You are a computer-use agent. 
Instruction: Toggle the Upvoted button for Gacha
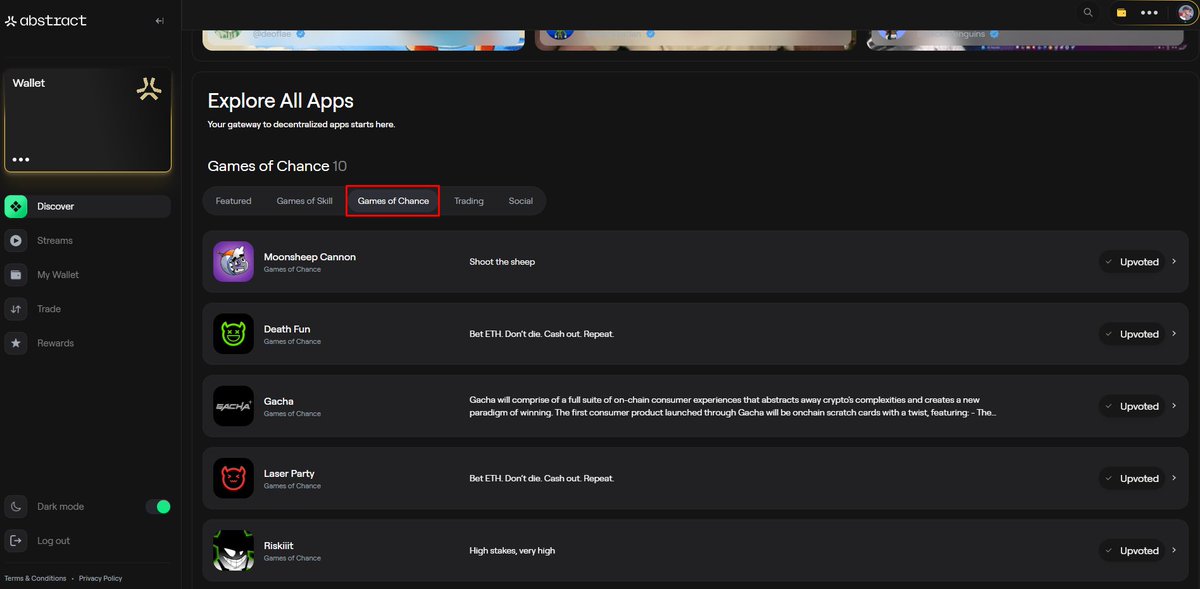[x=1131, y=406]
